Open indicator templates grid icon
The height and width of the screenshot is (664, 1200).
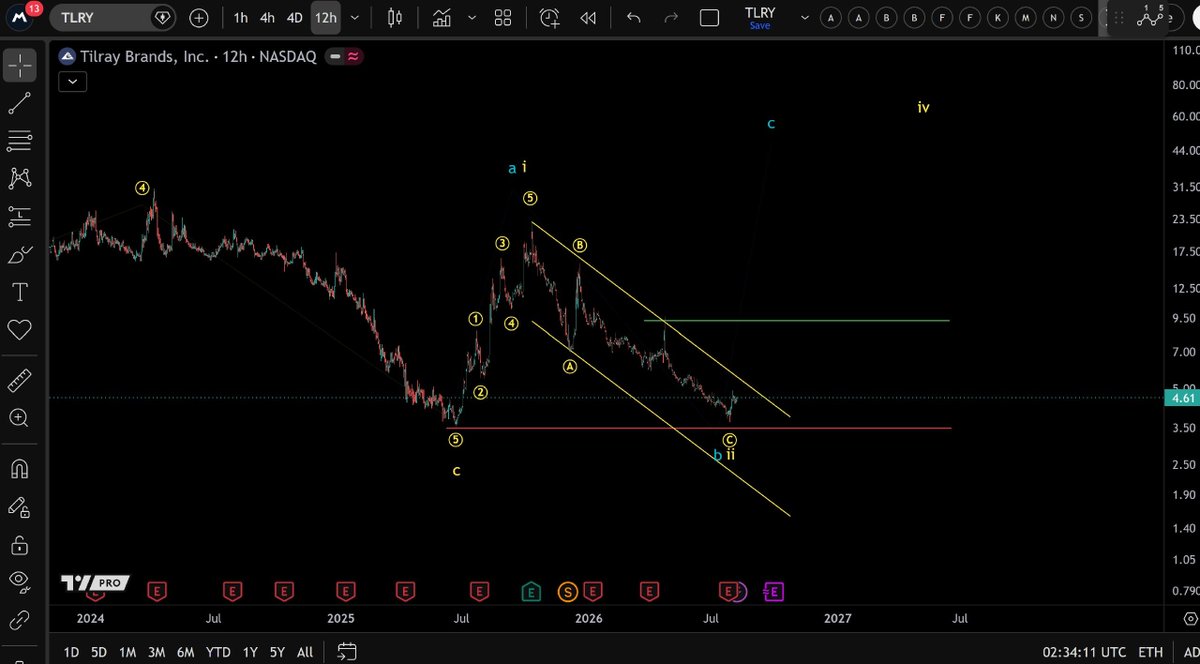click(x=503, y=18)
